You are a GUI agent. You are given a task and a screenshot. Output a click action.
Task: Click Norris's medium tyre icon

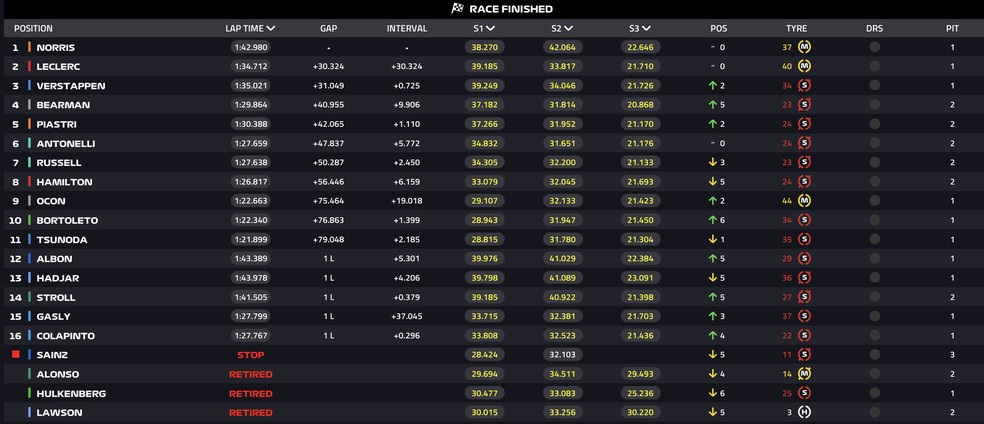(x=804, y=47)
